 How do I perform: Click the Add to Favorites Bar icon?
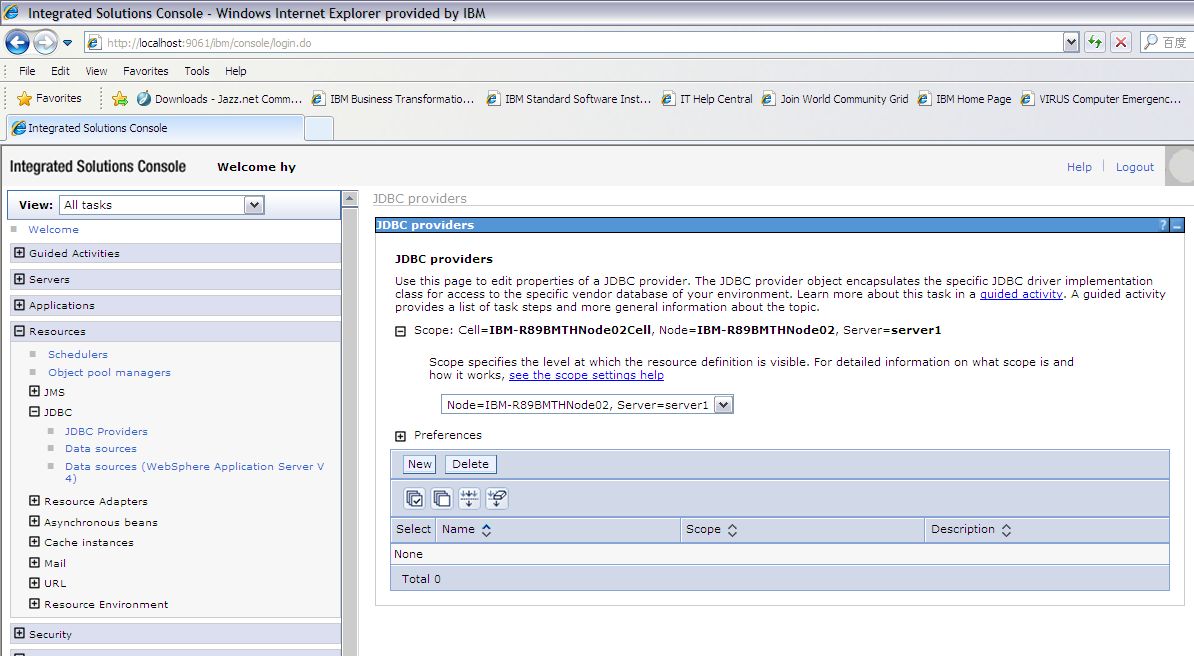pos(120,99)
